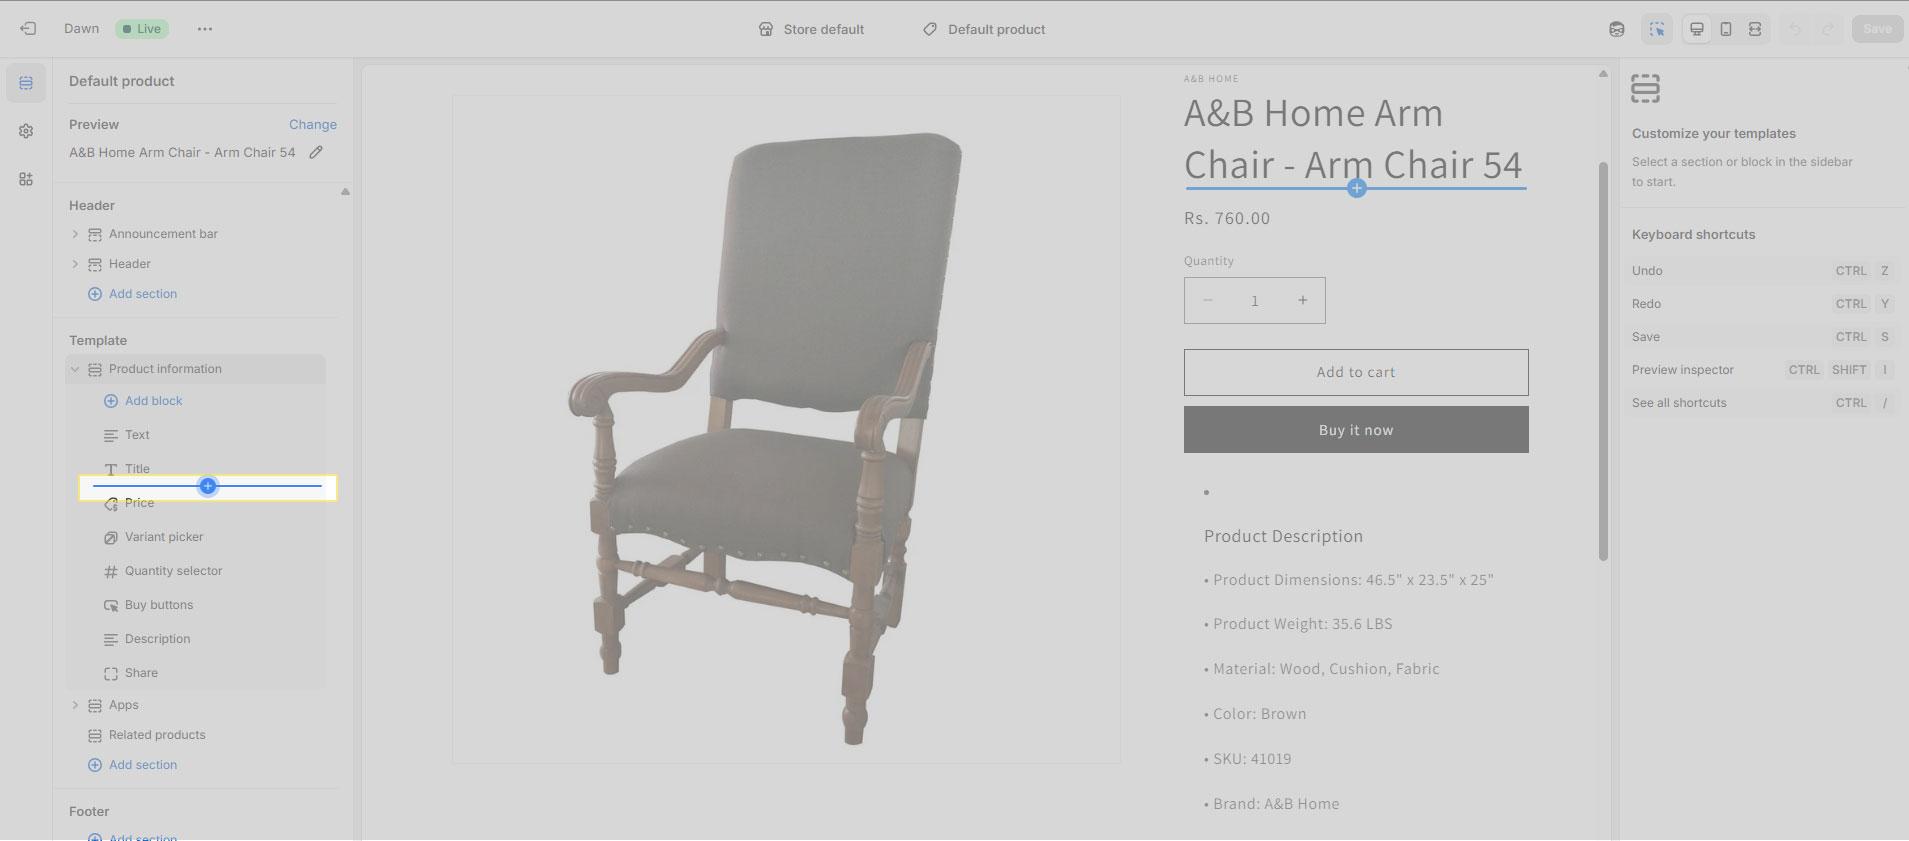
Task: Open the Theme settings gear in sidebar
Action: click(26, 131)
